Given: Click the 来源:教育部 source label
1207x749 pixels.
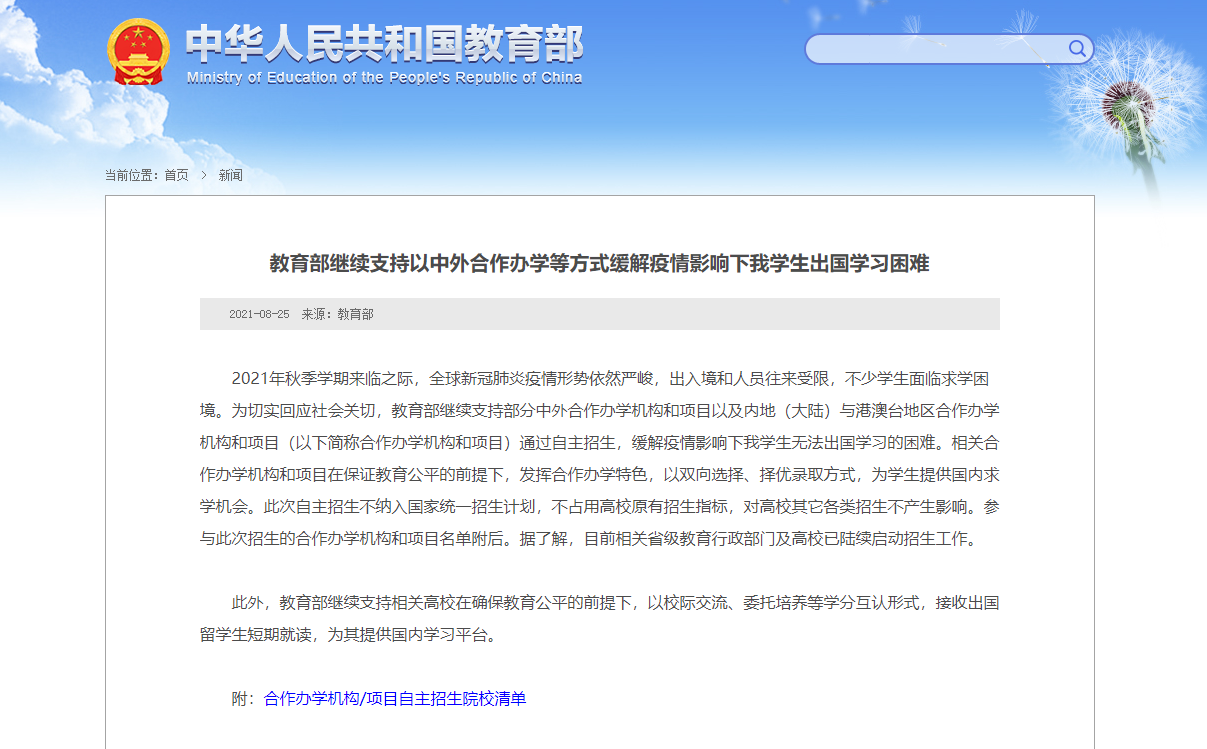Looking at the screenshot, I should tap(337, 314).
